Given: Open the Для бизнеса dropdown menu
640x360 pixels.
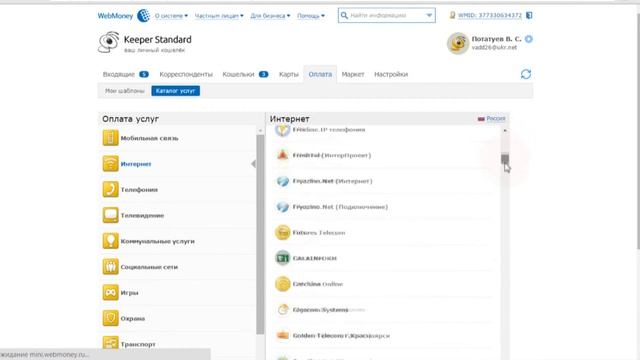Looking at the screenshot, I should tap(270, 16).
